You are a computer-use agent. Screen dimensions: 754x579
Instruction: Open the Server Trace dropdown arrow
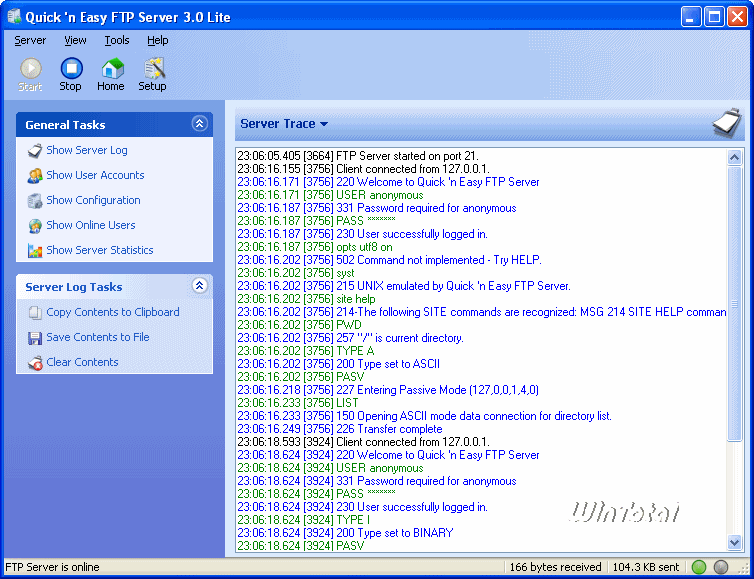[324, 124]
